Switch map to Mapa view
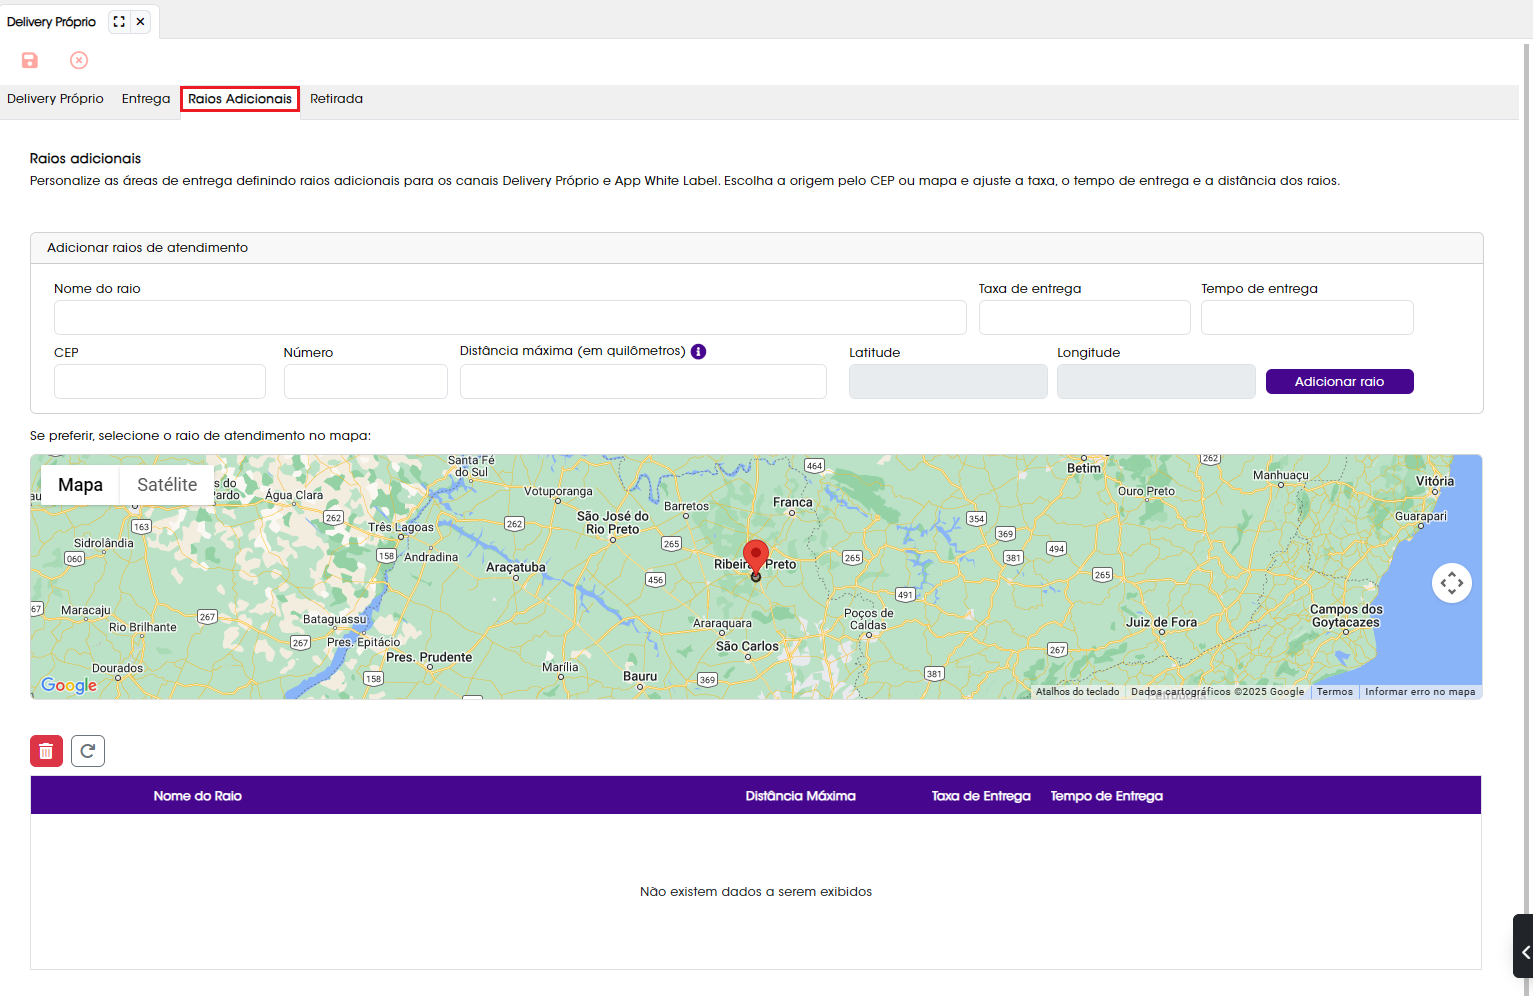The height and width of the screenshot is (996, 1533). click(80, 485)
